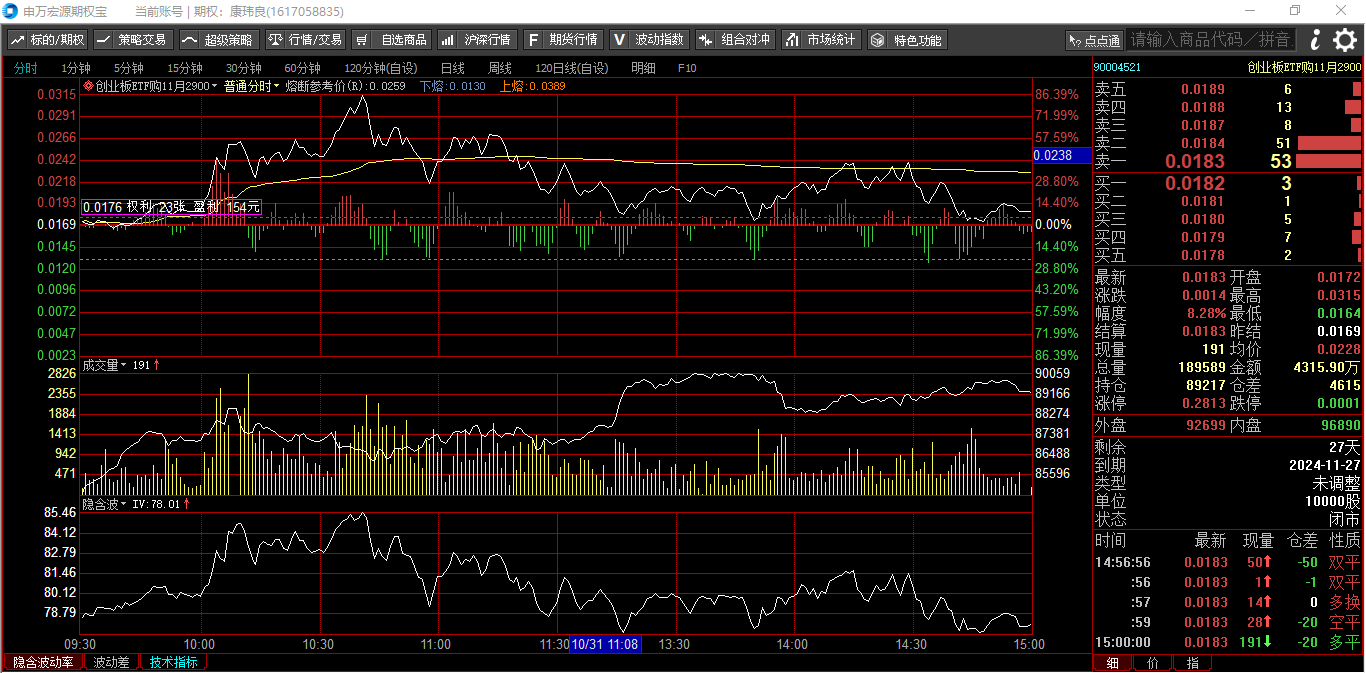
Task: Open 超级策略 super strategy
Action: [x=218, y=40]
